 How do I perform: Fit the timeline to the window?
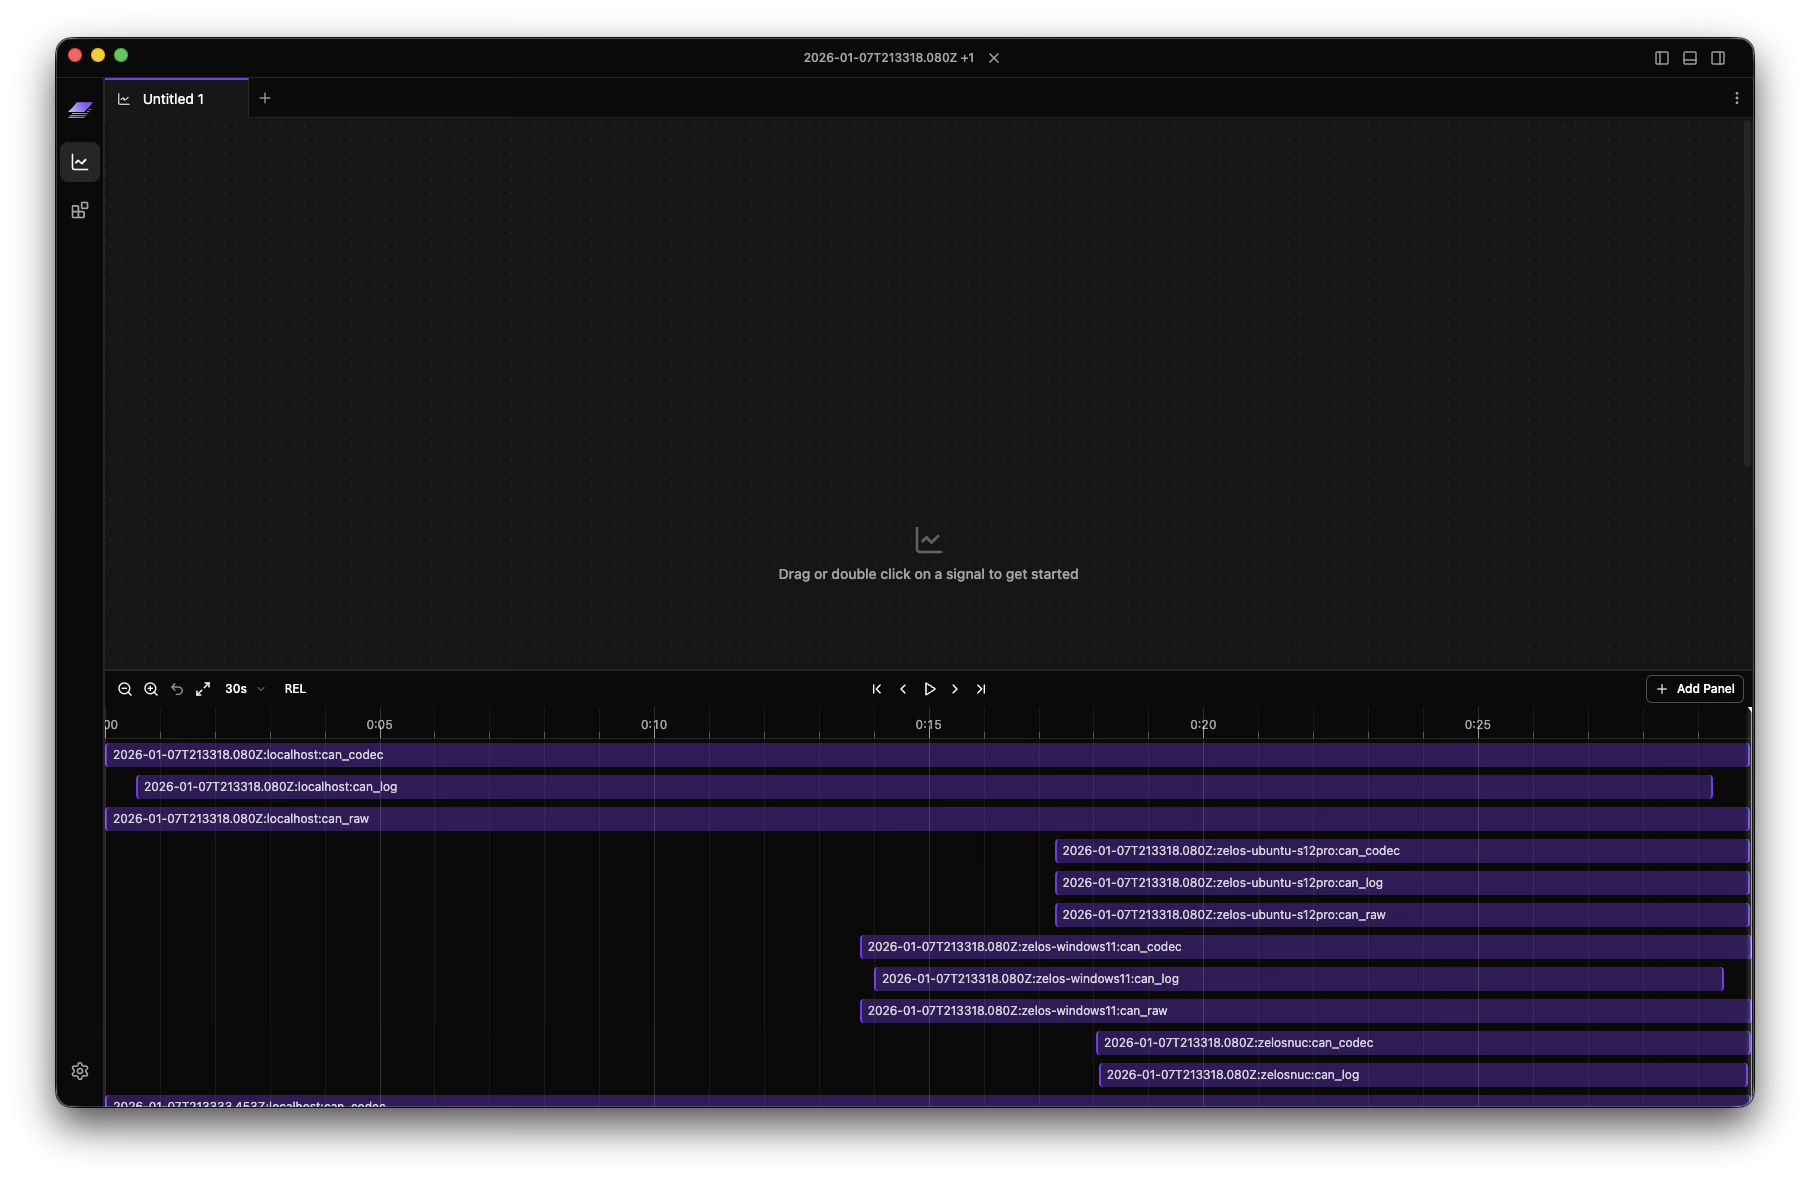(x=203, y=689)
